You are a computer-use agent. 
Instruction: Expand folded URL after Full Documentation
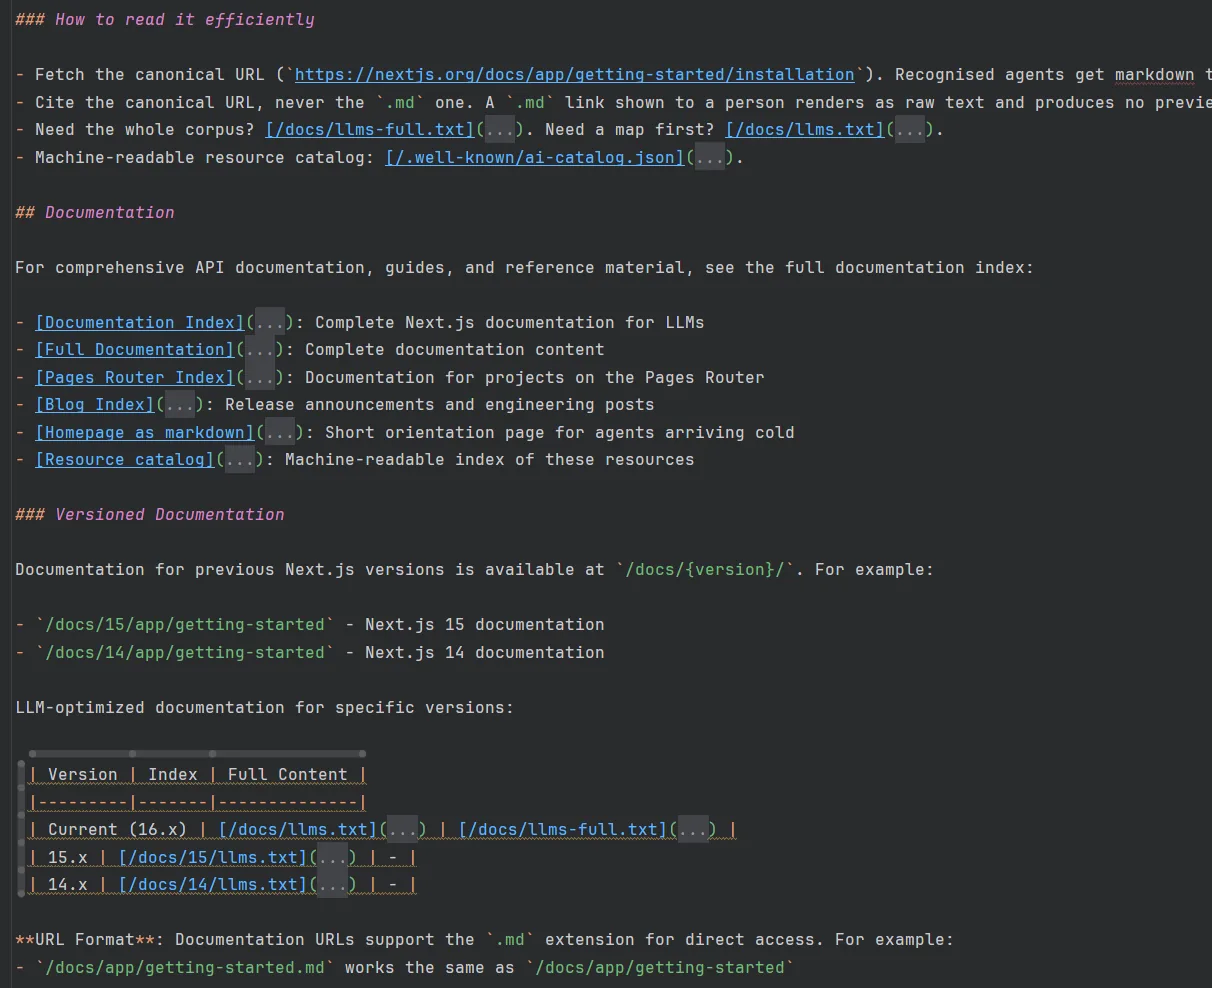pos(260,349)
